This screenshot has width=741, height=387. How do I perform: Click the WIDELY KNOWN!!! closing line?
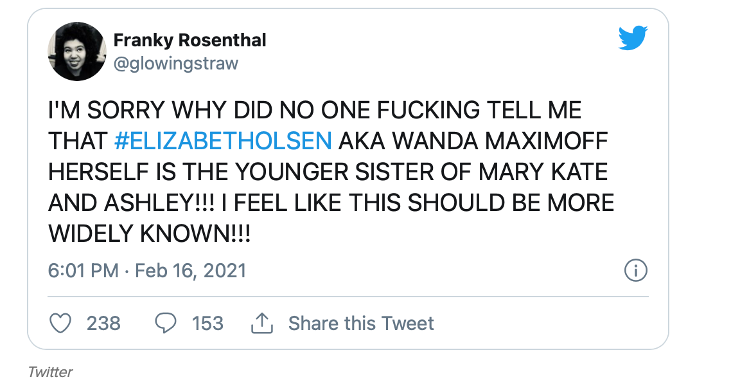click(x=149, y=234)
